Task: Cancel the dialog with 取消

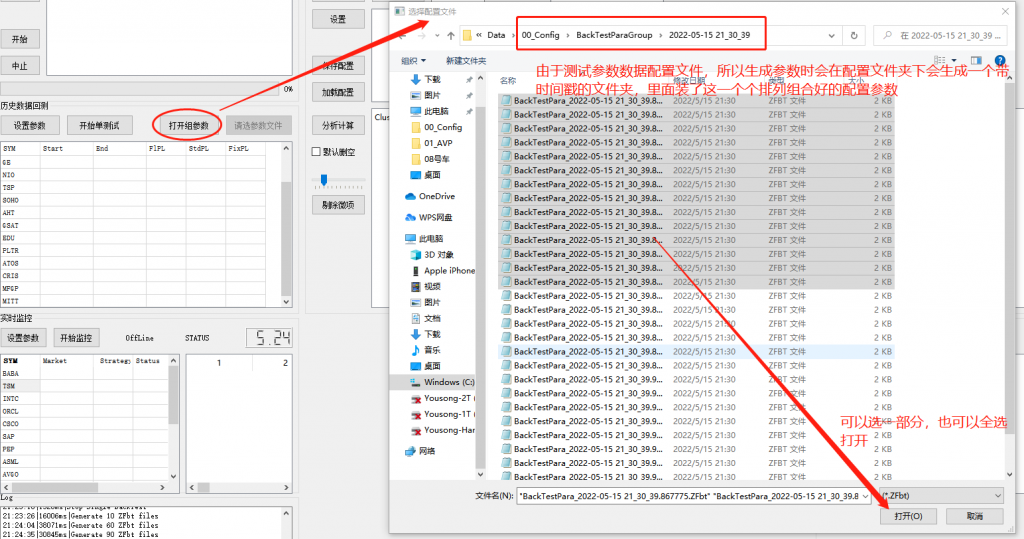Action: [x=974, y=516]
